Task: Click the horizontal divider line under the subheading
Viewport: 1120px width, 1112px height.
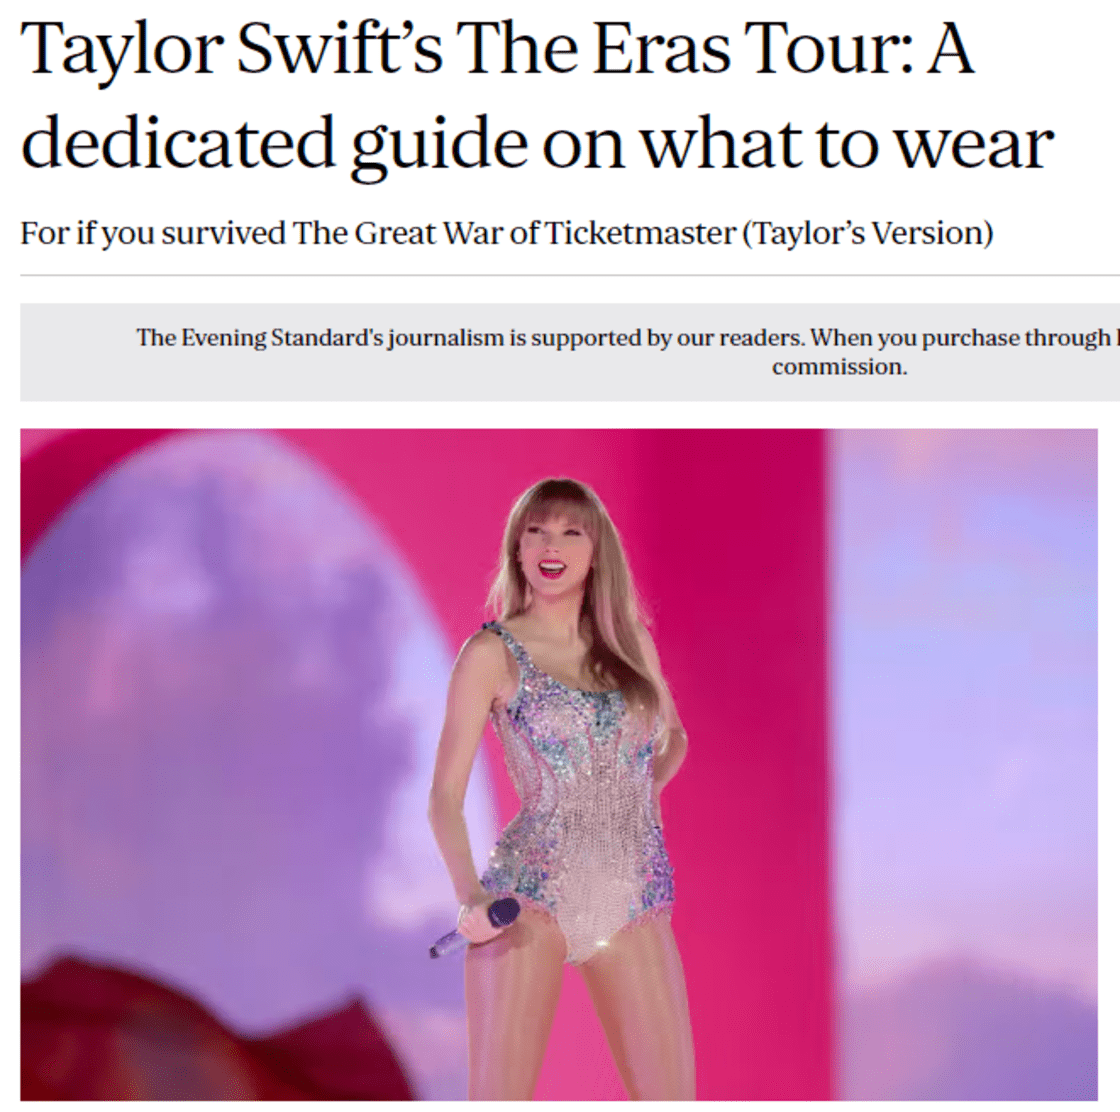Action: (x=570, y=274)
